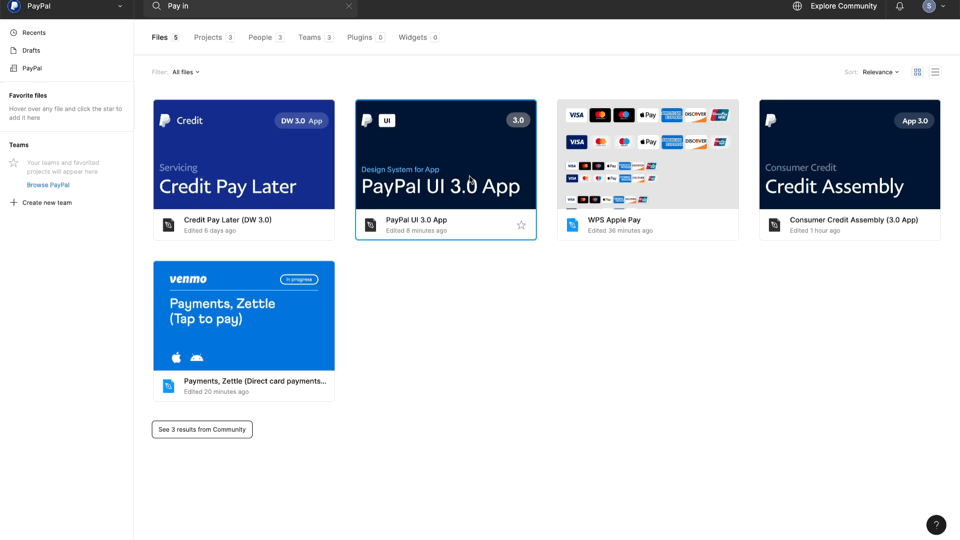Open Explore Community

tap(843, 6)
